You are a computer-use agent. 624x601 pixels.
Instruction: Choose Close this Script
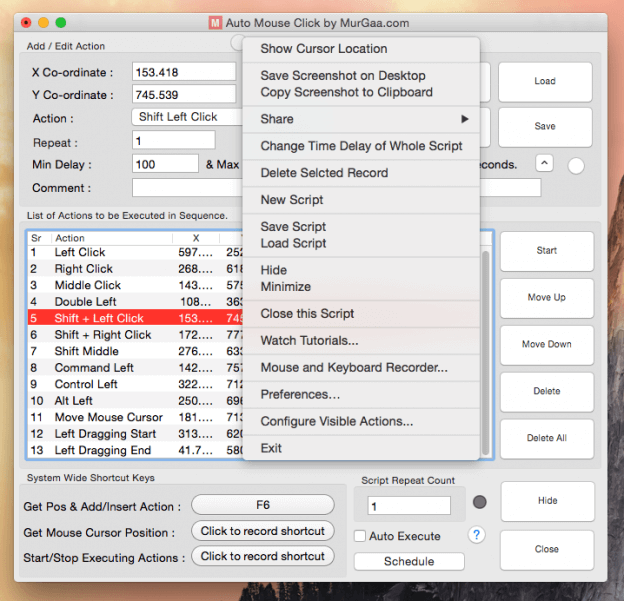click(x=361, y=314)
